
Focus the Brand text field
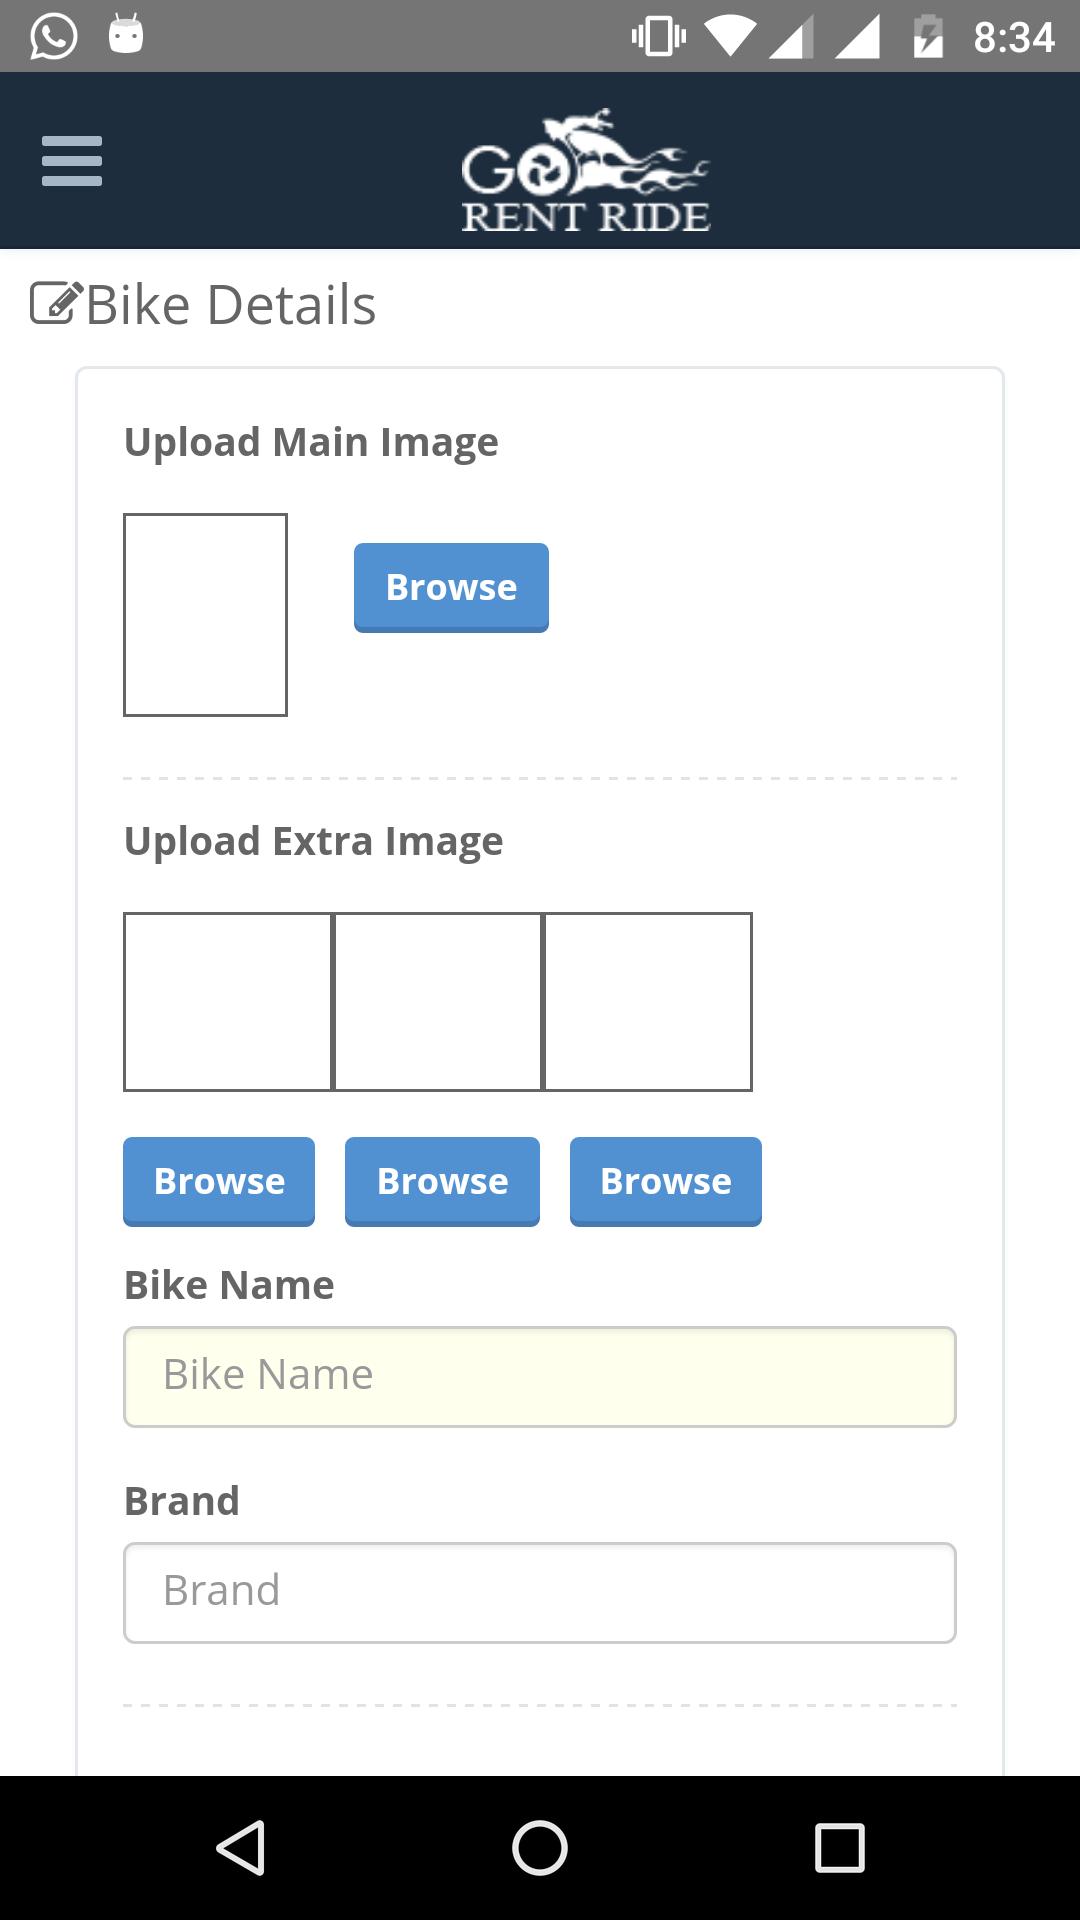point(540,1593)
